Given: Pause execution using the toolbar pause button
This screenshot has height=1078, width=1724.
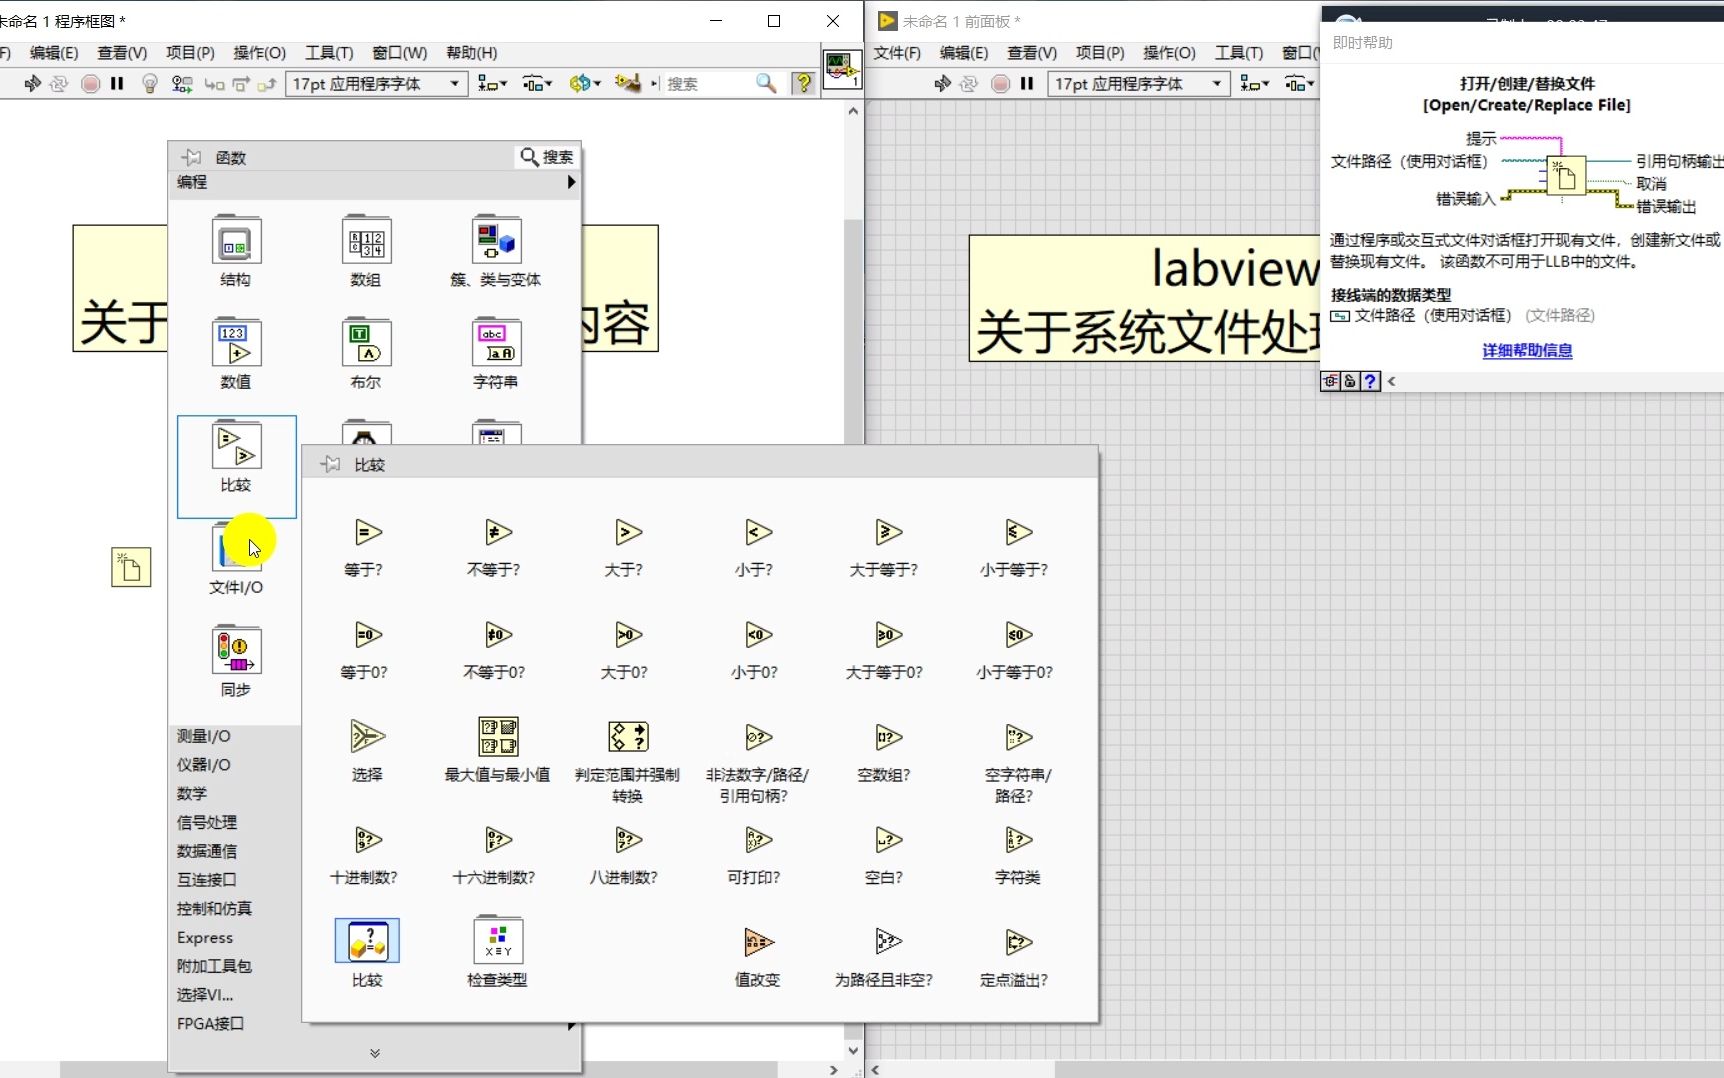Looking at the screenshot, I should [x=117, y=84].
